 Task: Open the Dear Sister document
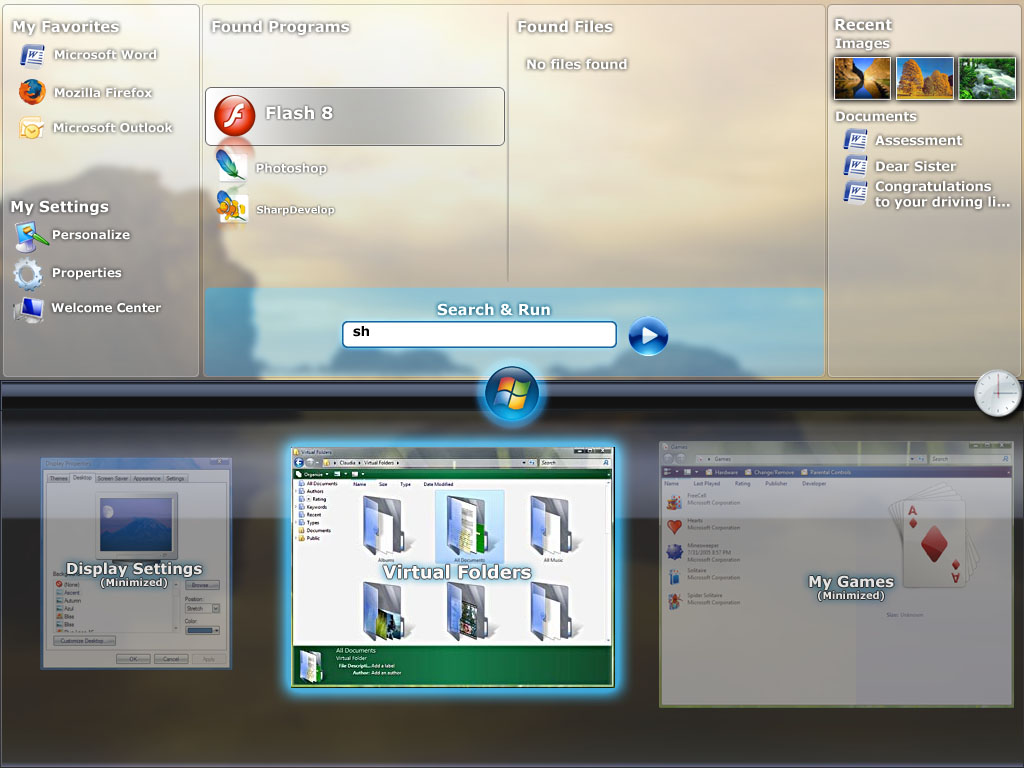pyautogui.click(x=900, y=166)
